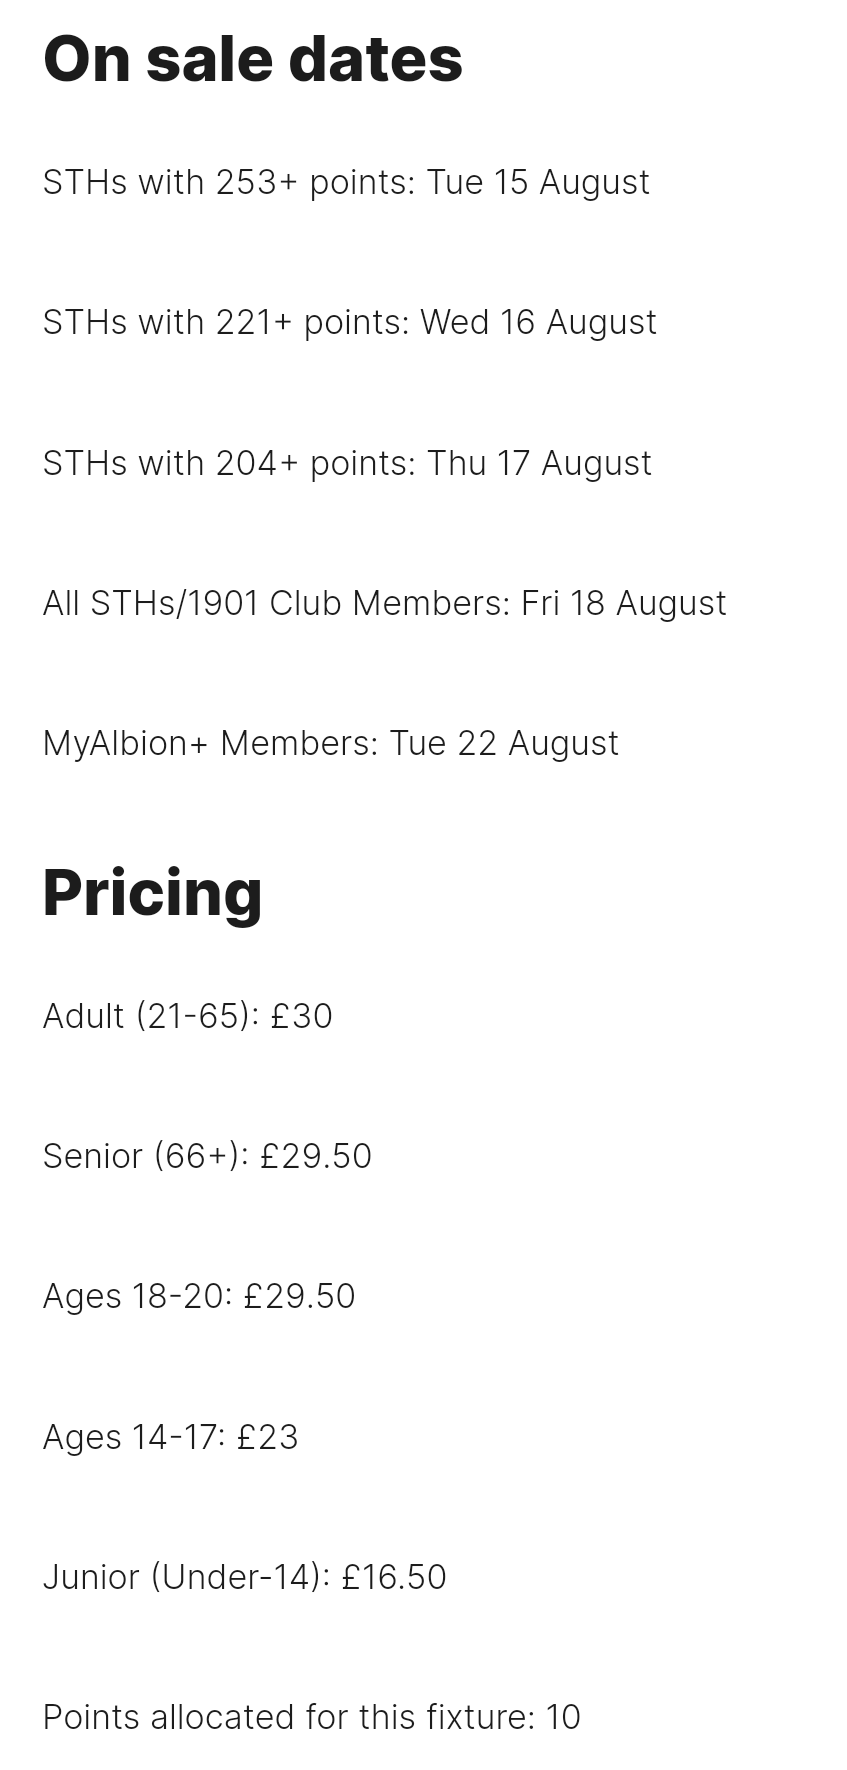The height and width of the screenshot is (1770, 847).
Task: Click the Pricing heading
Action: click(x=153, y=892)
